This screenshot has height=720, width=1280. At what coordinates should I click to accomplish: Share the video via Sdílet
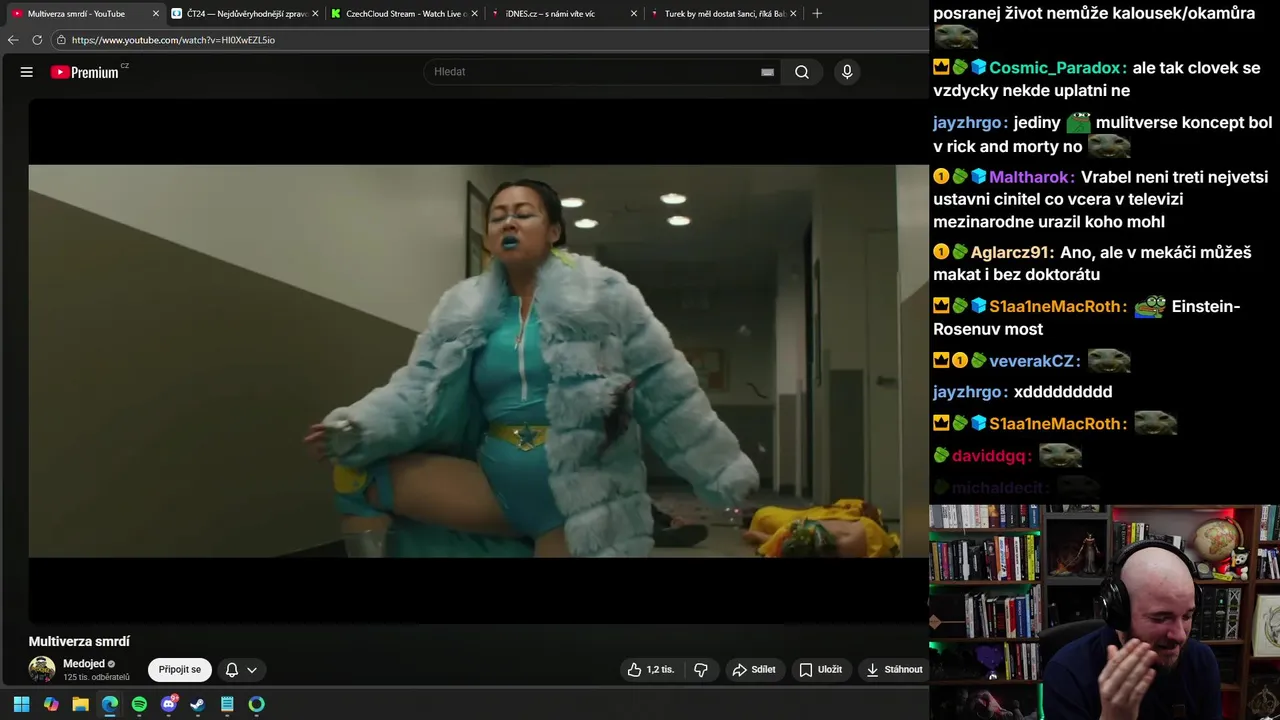coord(754,670)
